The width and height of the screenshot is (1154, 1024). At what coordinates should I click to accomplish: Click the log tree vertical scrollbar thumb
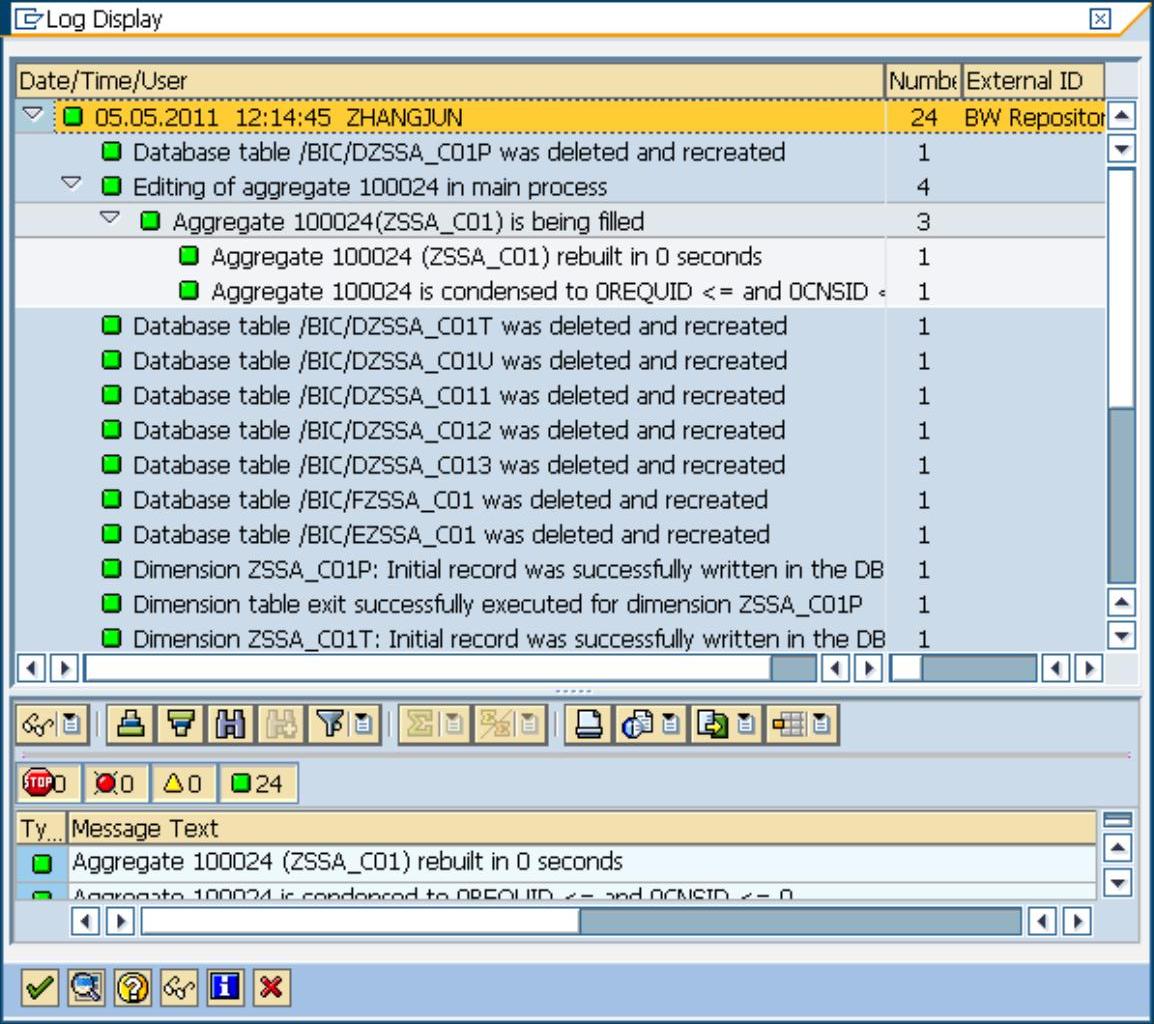pyautogui.click(x=1122, y=290)
